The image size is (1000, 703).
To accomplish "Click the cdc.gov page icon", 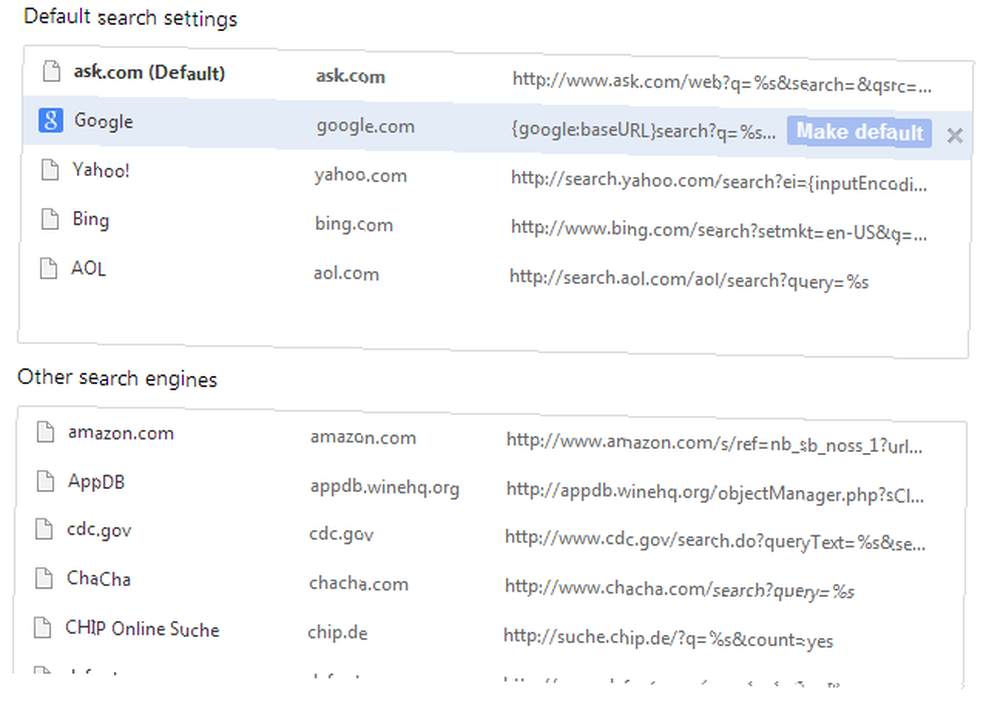I will 44,529.
